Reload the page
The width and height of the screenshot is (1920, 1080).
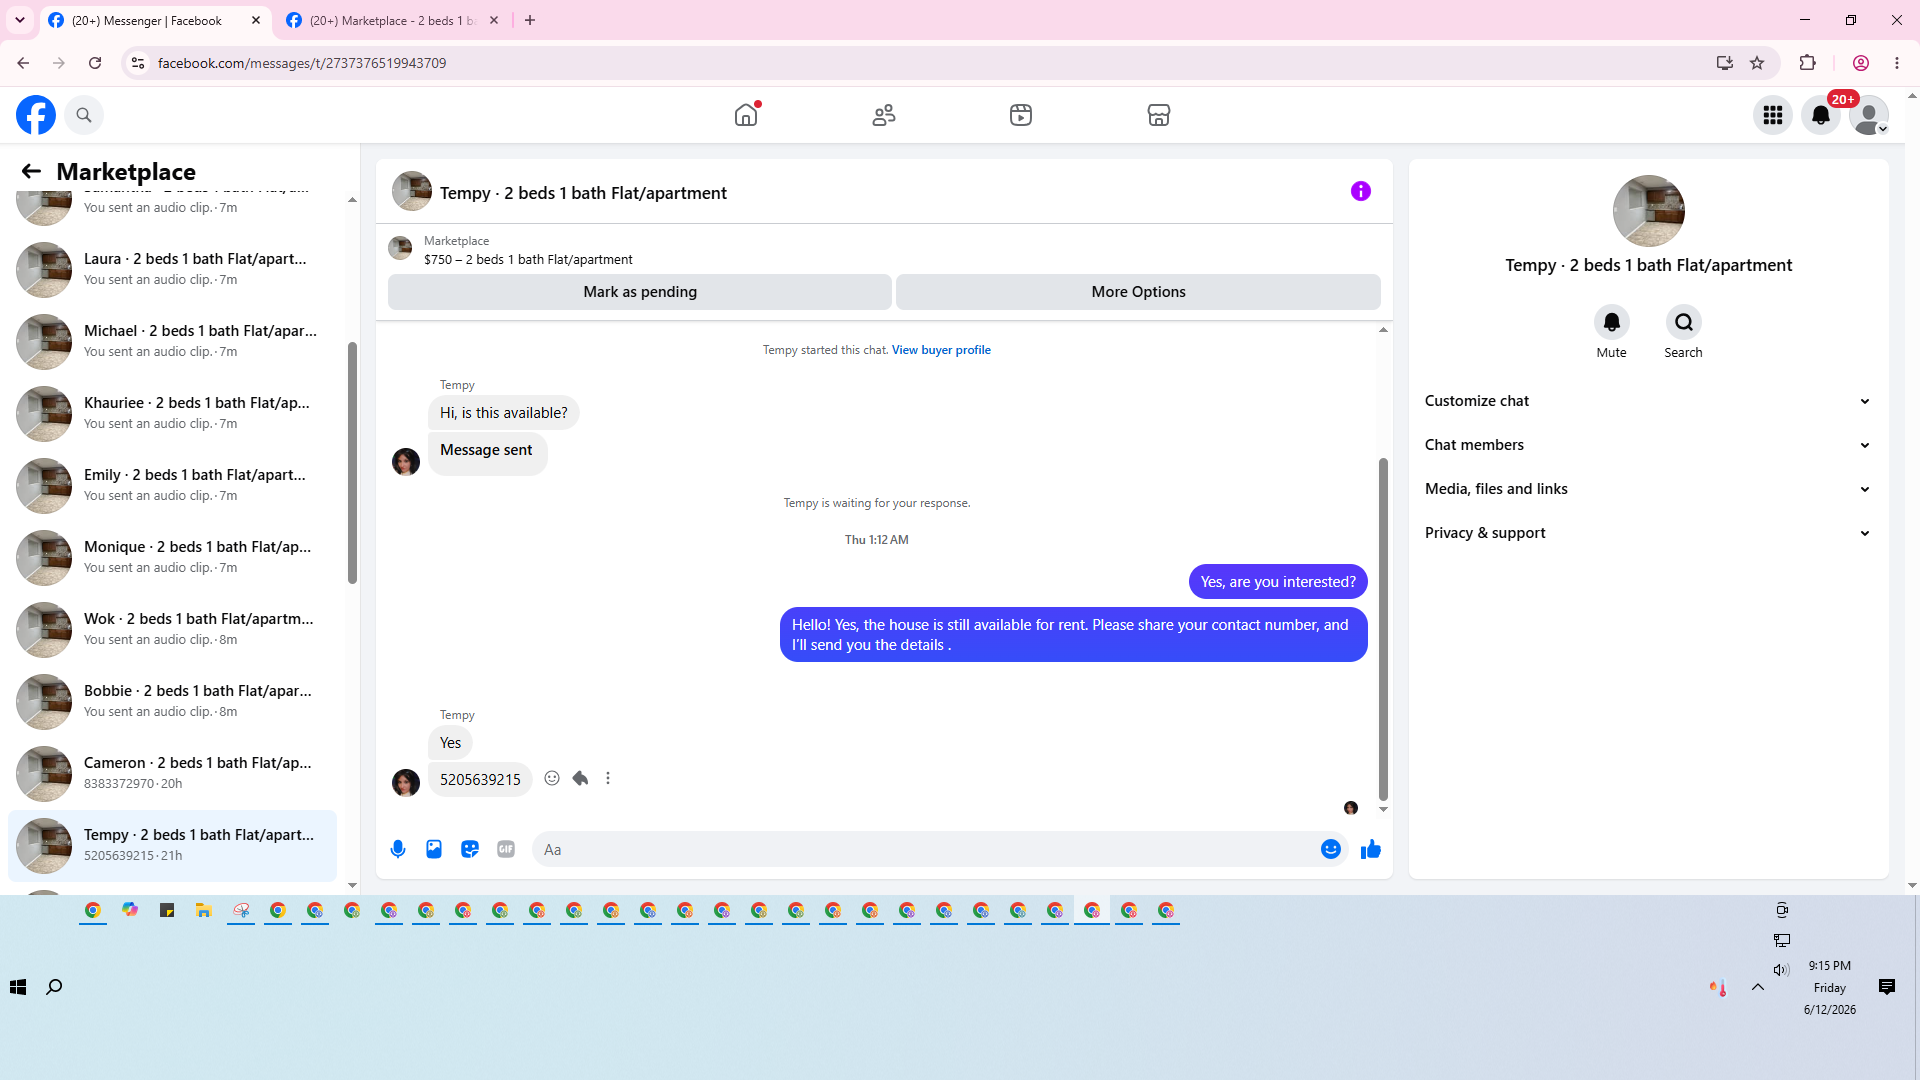(x=95, y=63)
